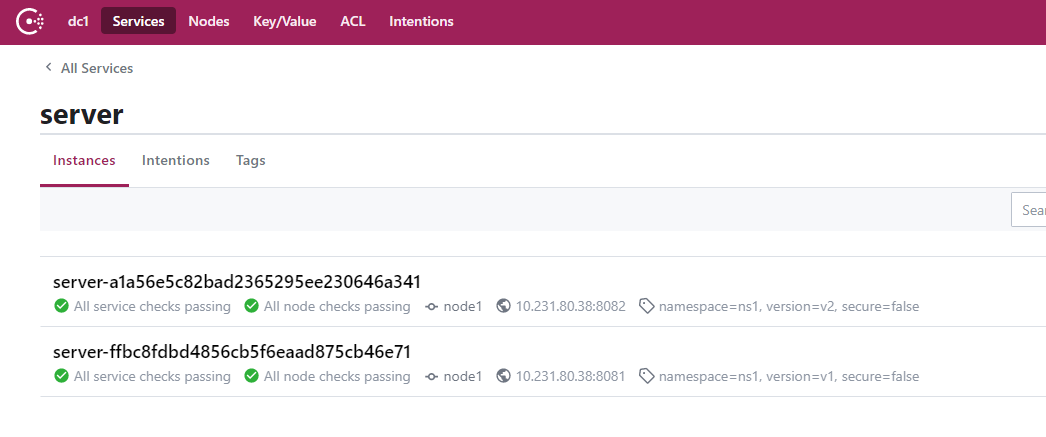This screenshot has width=1046, height=437.
Task: Click the green service check icon for server-a1a56e5c
Action: click(x=61, y=306)
